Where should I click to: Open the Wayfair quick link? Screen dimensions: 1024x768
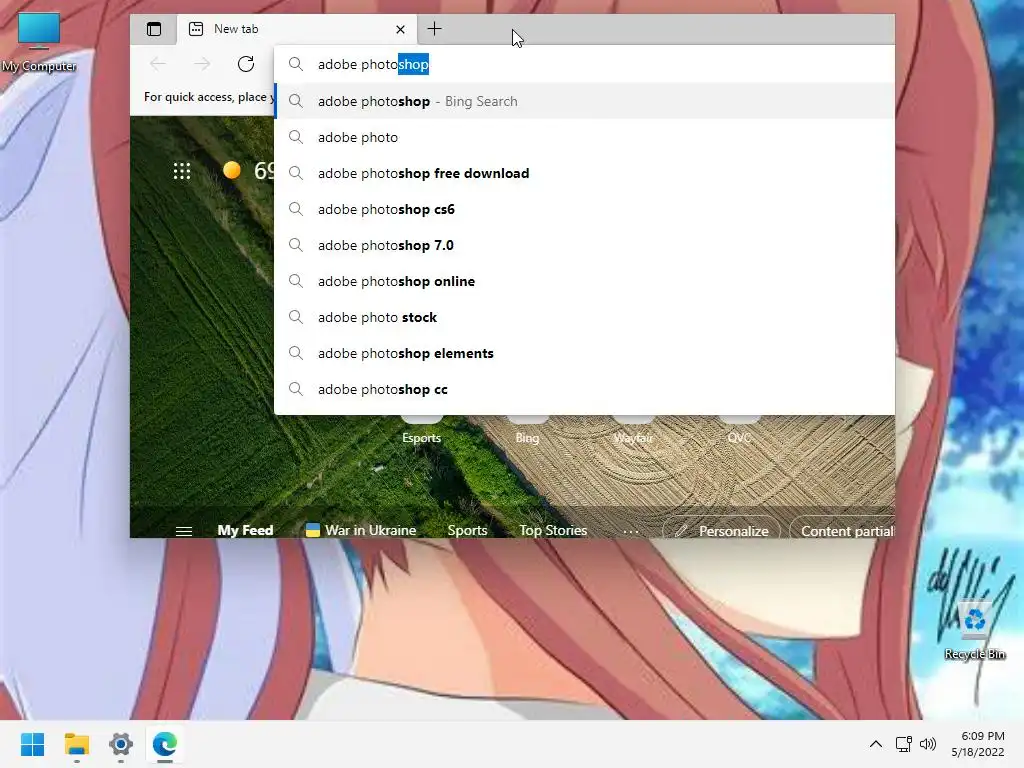point(633,431)
